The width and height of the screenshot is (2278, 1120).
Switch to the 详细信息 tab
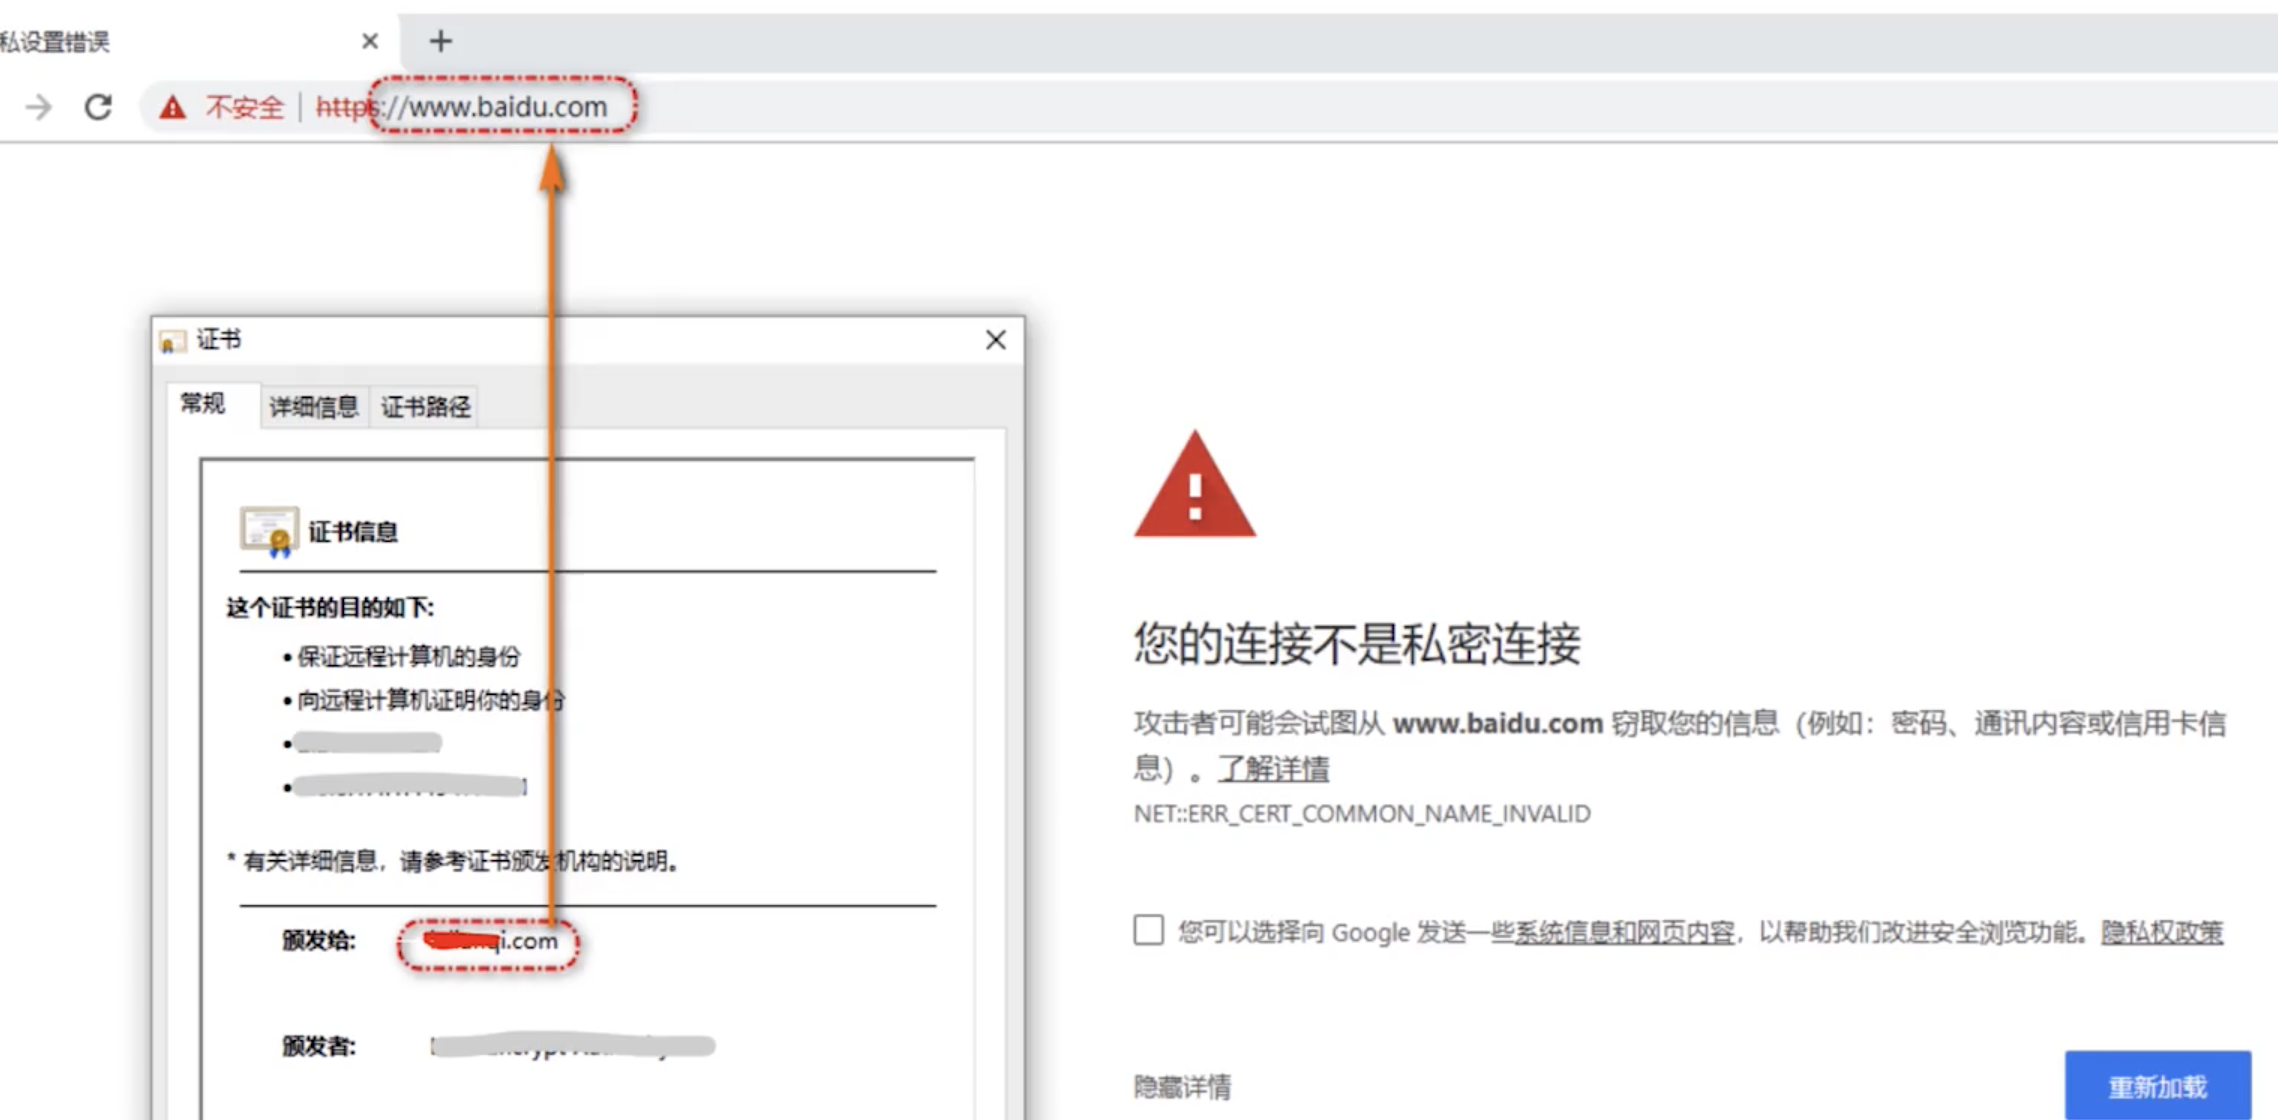click(x=313, y=407)
